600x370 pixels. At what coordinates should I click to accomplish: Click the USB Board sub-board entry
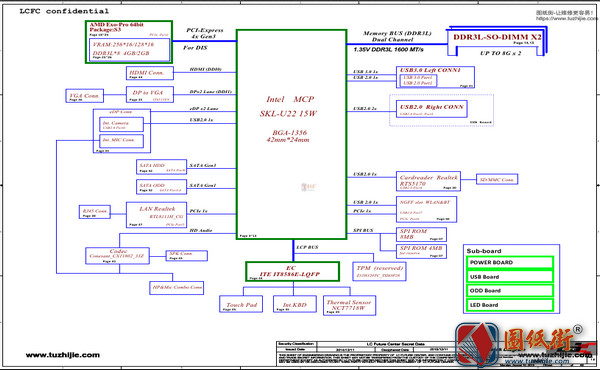(510, 277)
